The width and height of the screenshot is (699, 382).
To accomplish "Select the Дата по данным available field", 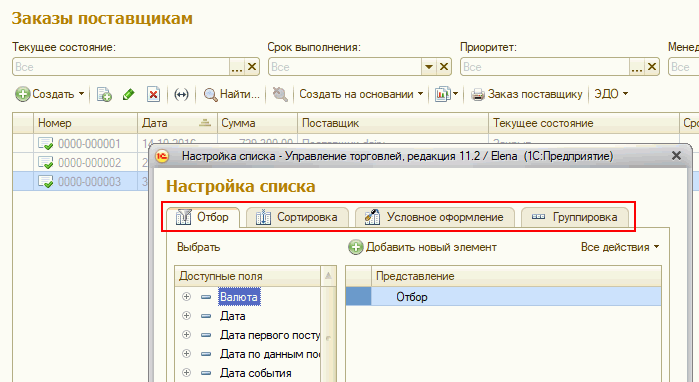I will click(270, 354).
